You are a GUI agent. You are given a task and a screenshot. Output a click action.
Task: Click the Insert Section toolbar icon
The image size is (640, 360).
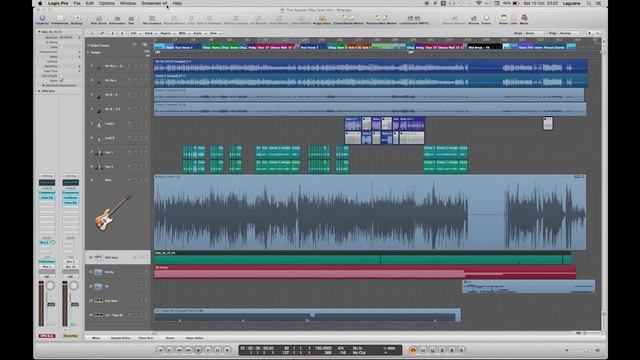click(279, 20)
